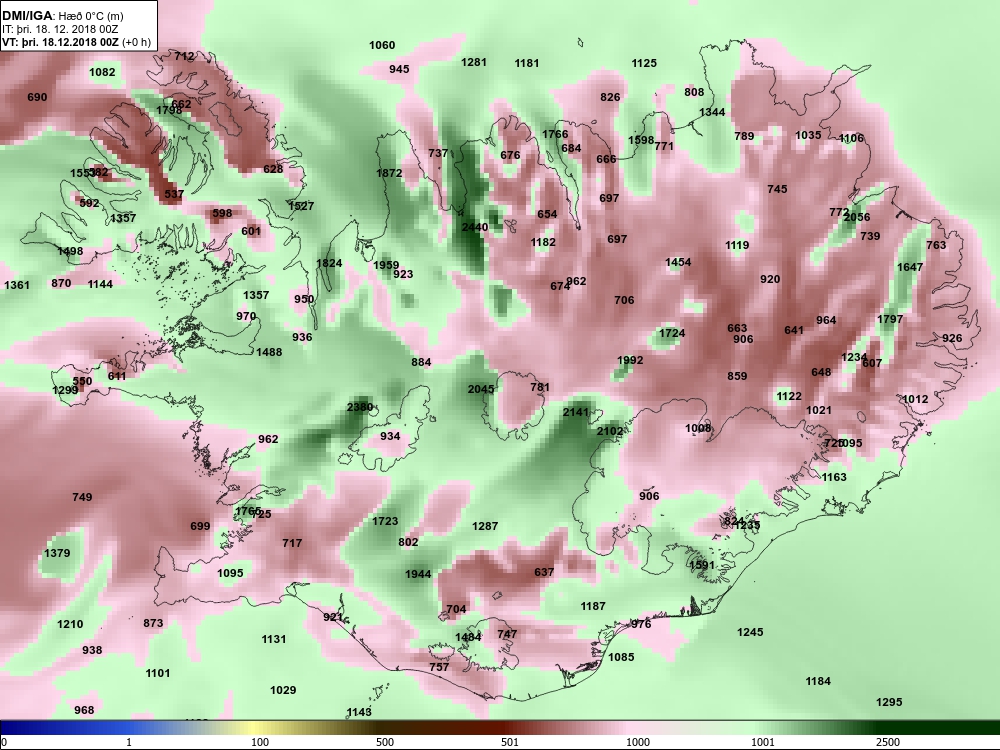The height and width of the screenshot is (750, 1000).
Task: Click the map value 2102
Action: pyautogui.click(x=610, y=431)
